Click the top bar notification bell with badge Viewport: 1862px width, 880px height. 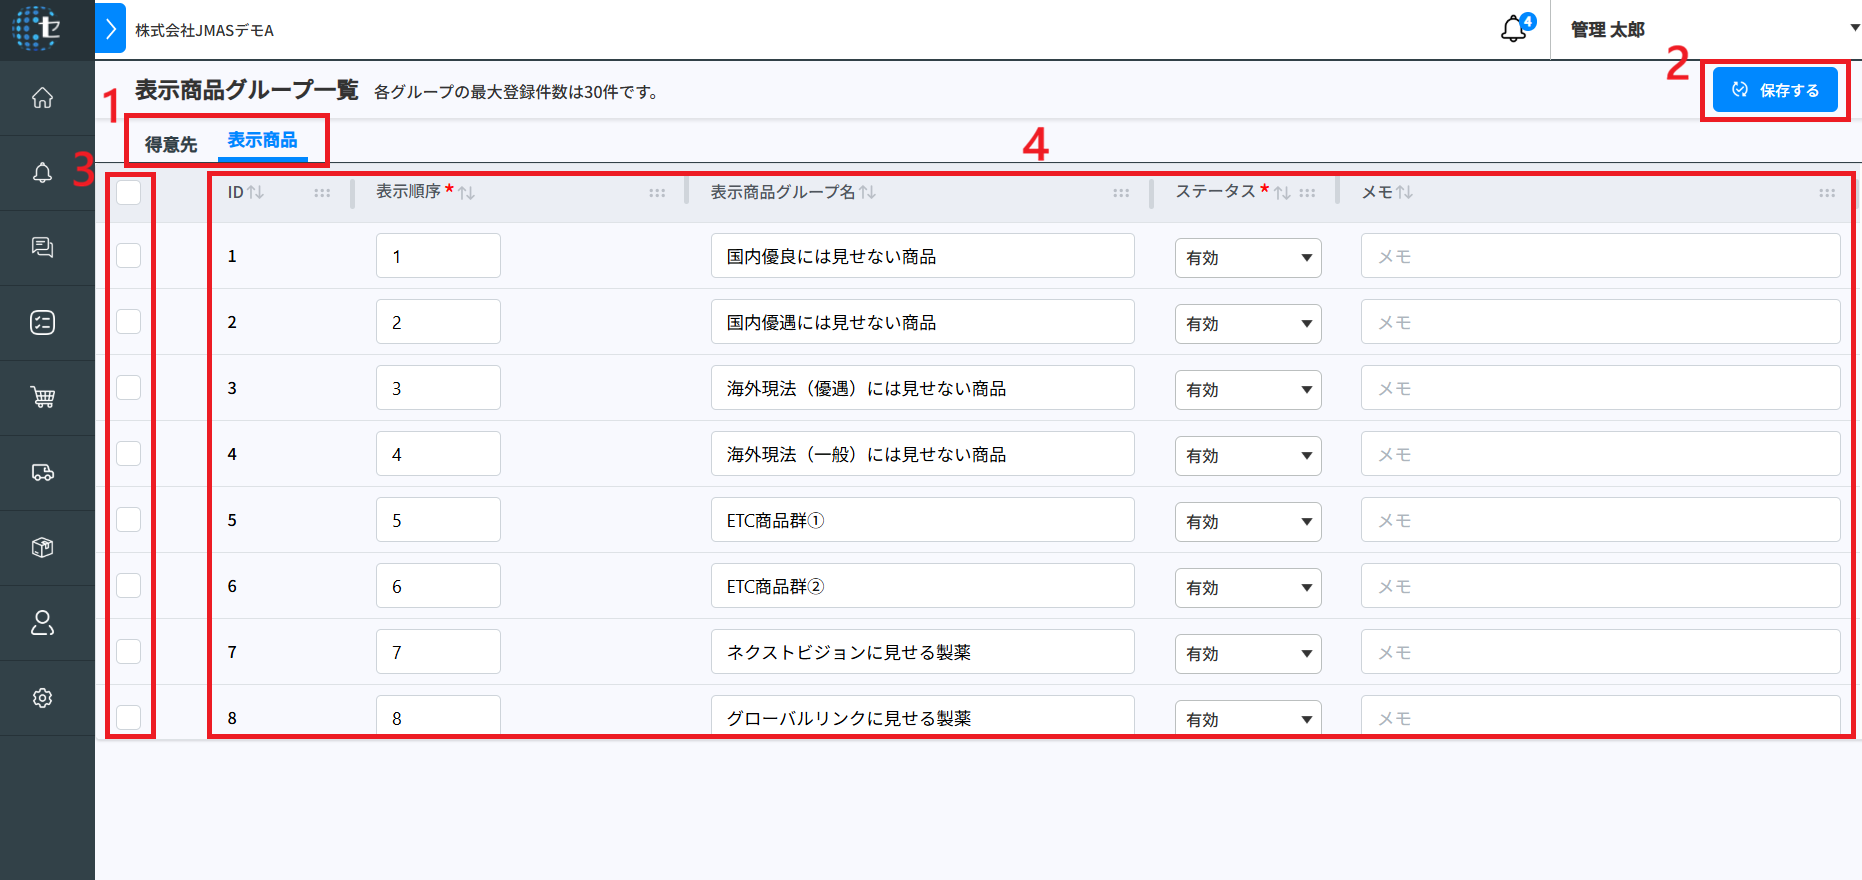(x=1514, y=29)
